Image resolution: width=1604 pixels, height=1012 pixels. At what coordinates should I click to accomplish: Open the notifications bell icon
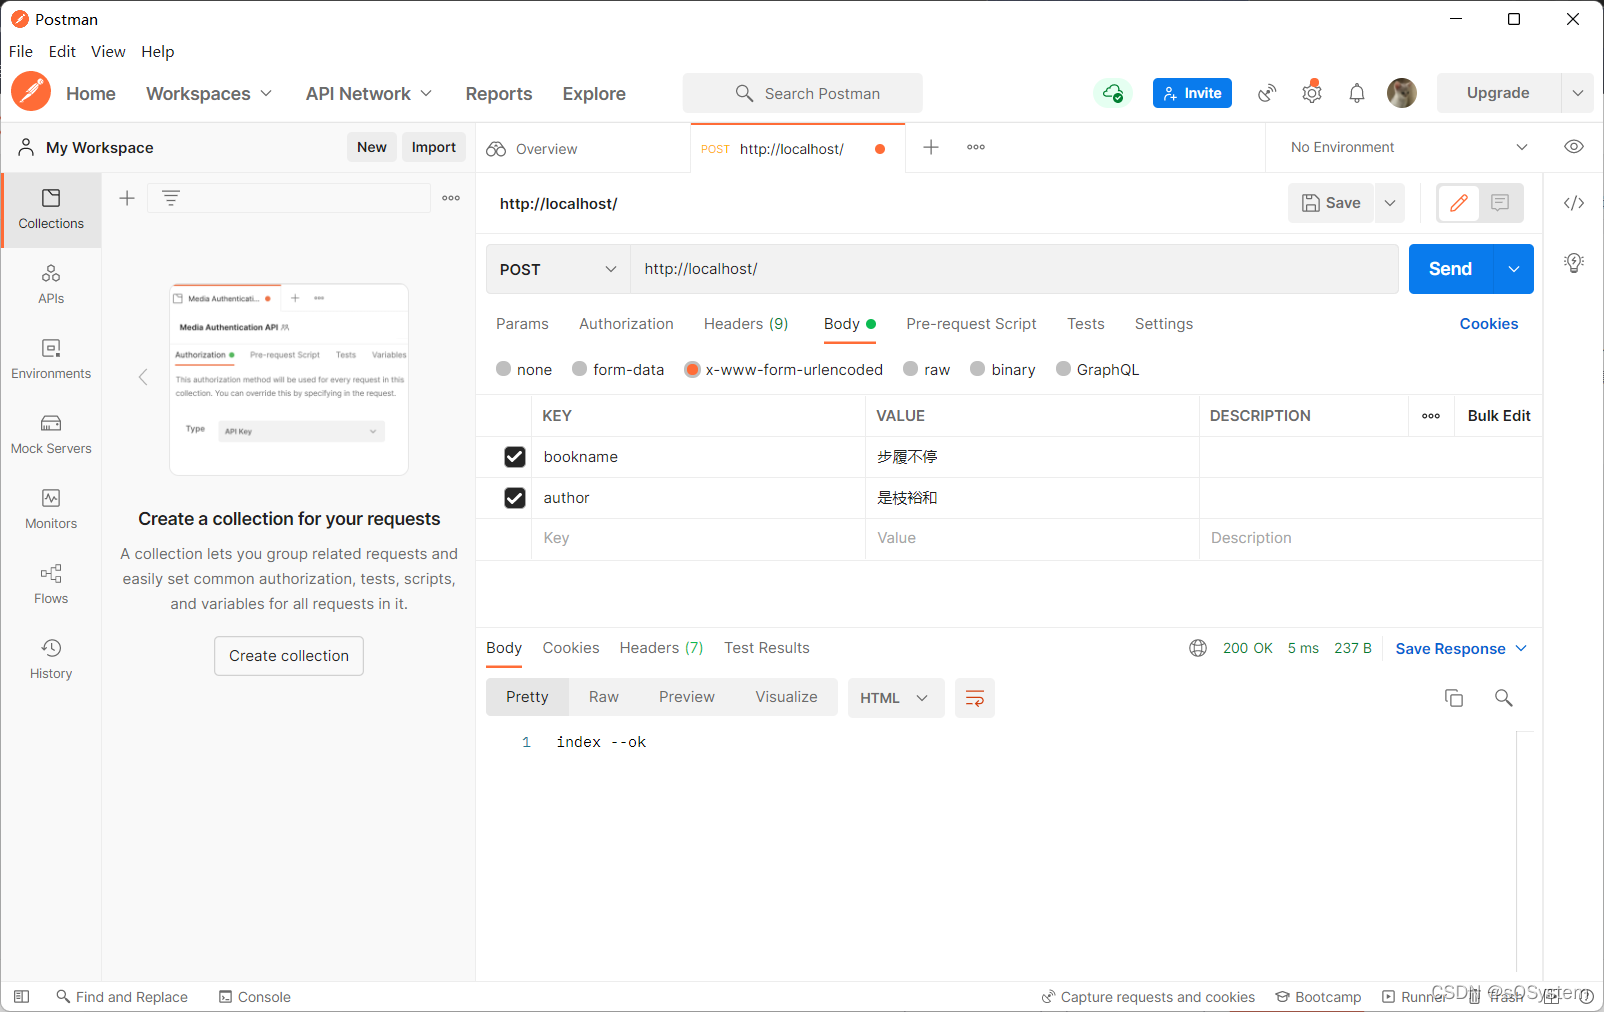pos(1357,93)
